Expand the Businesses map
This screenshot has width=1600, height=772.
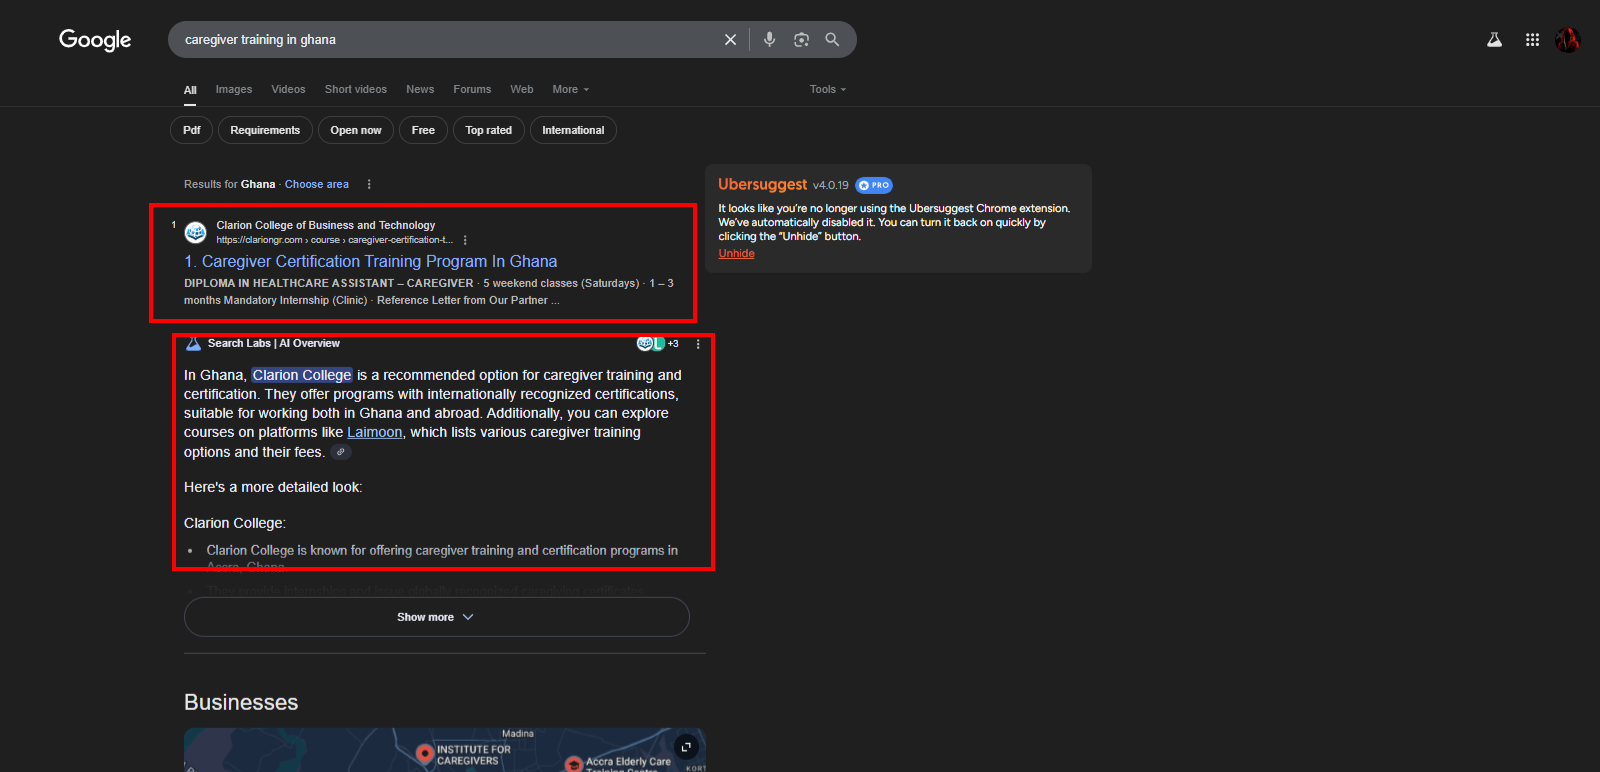click(686, 746)
